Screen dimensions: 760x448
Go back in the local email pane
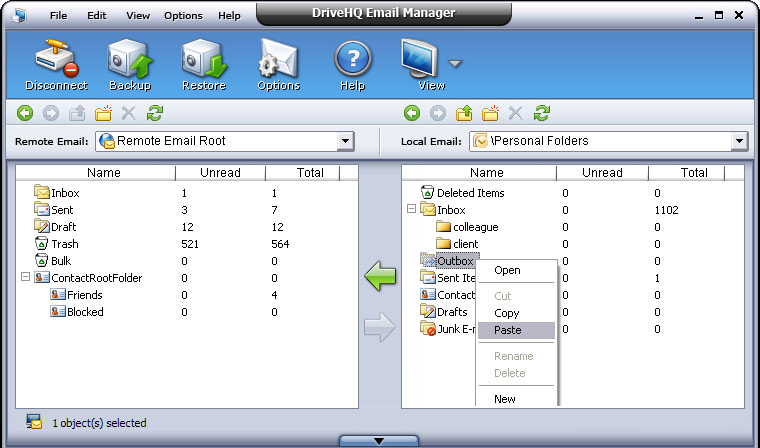click(412, 113)
